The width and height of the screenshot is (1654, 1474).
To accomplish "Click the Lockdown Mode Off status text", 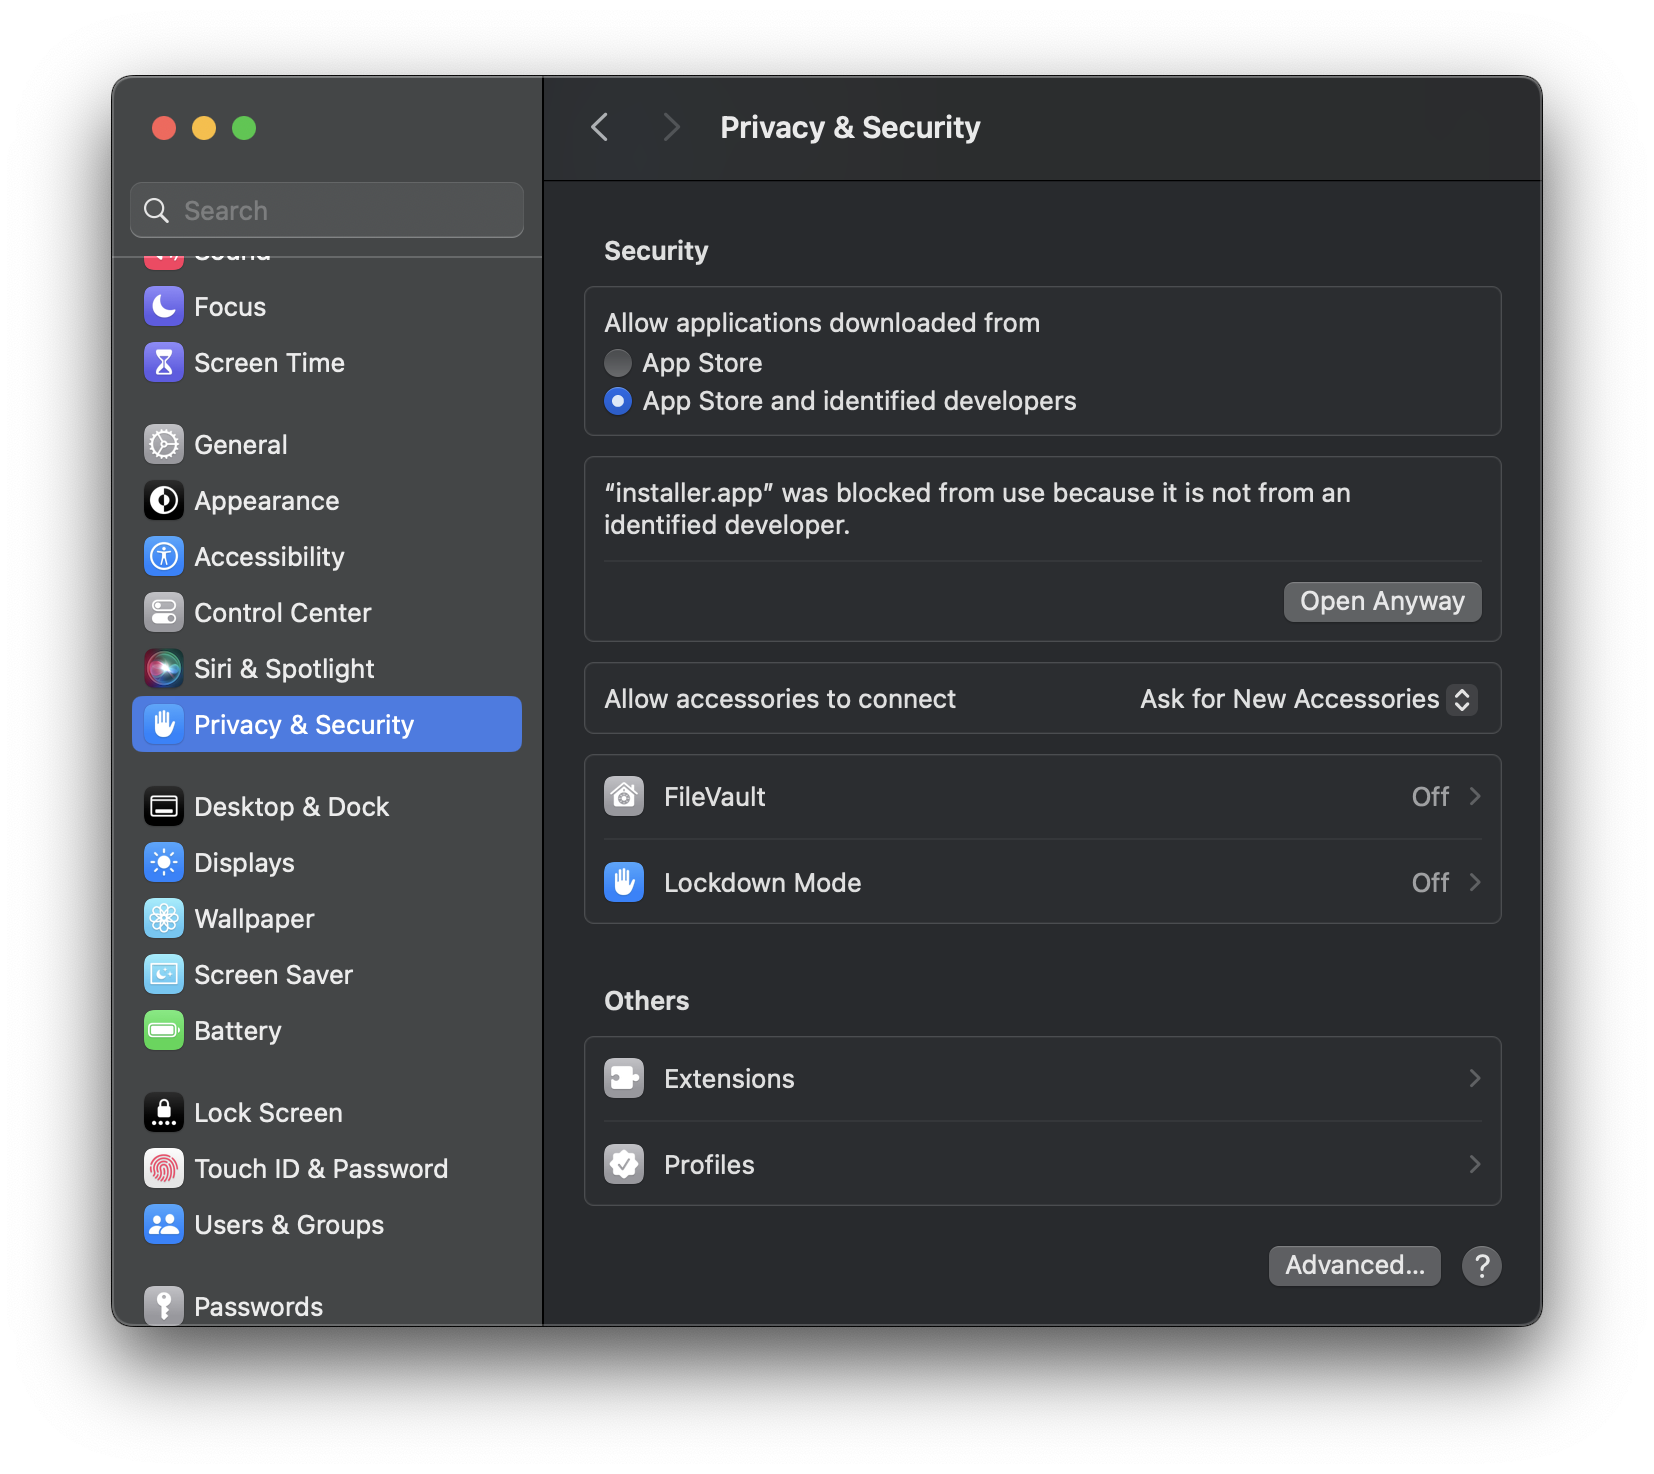I will click(1430, 882).
